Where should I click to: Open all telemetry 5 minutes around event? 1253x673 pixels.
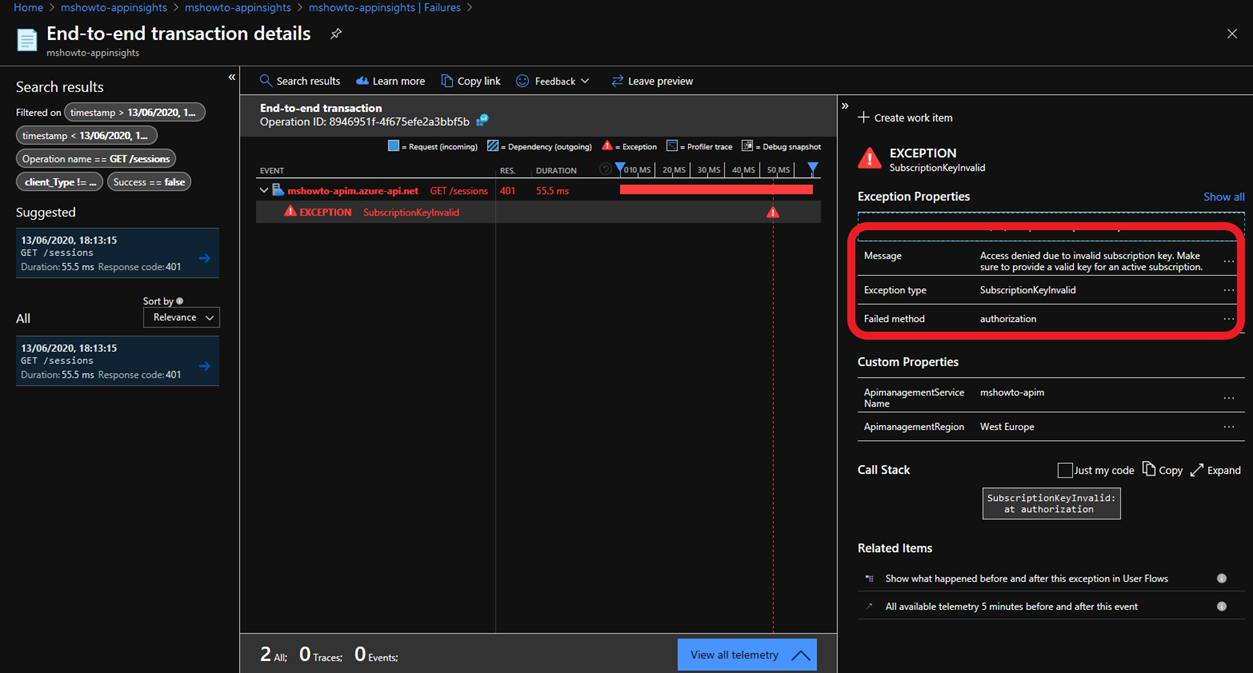coord(1011,607)
